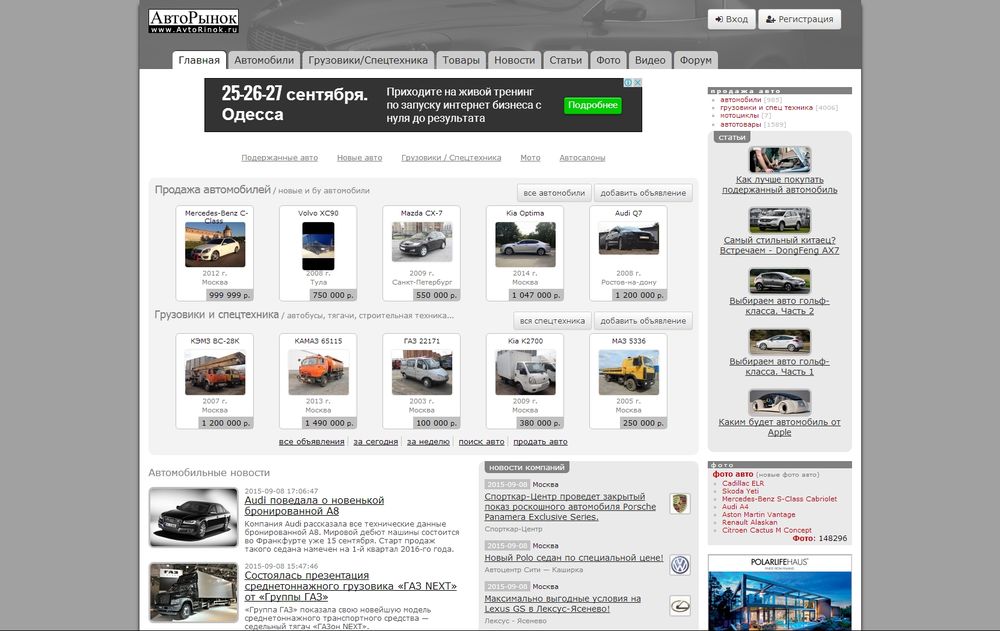This screenshot has width=1000, height=631.
Task: Click the вся спецтехника button
Action: (x=552, y=321)
